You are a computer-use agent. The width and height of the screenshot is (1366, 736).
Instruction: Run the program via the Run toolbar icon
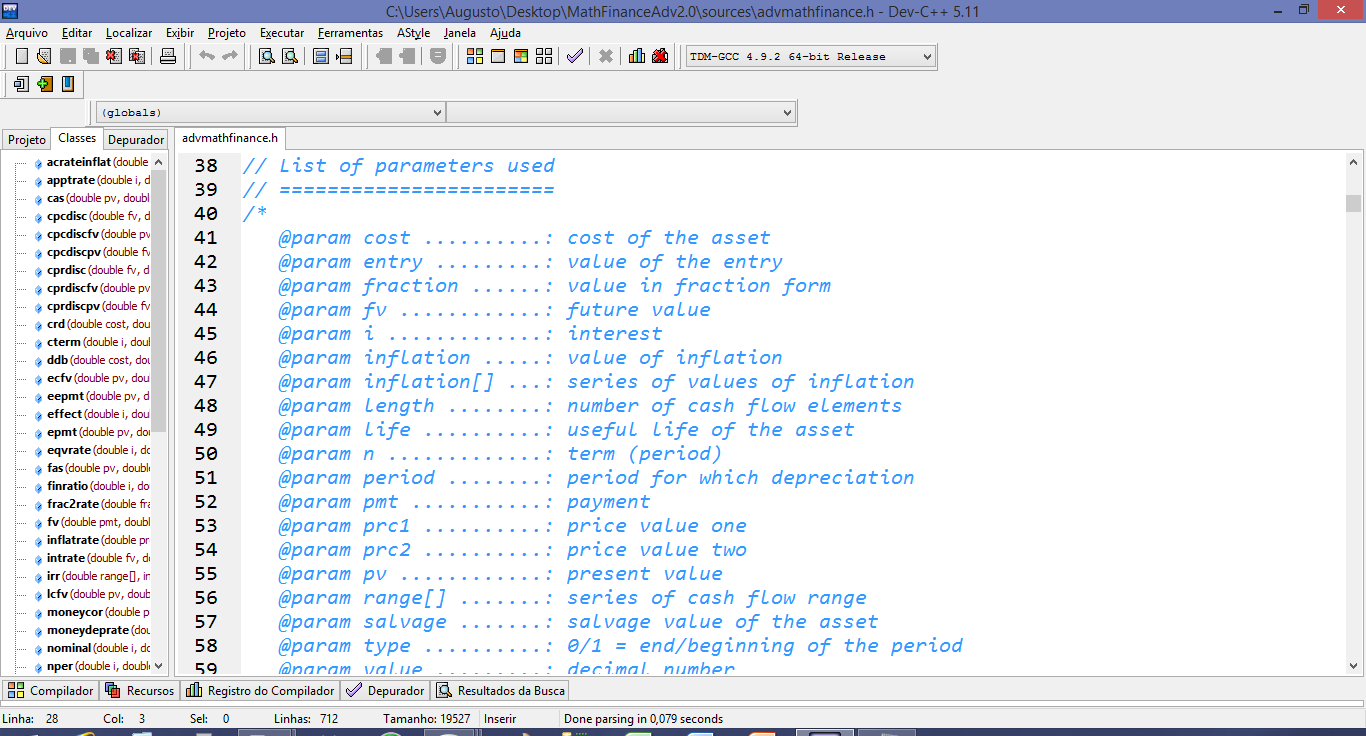coord(498,56)
